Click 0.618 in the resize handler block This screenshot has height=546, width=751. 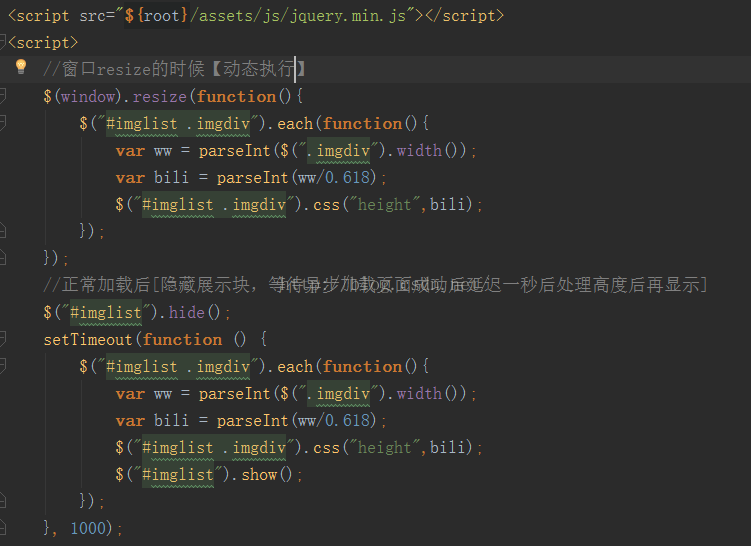[x=348, y=178]
